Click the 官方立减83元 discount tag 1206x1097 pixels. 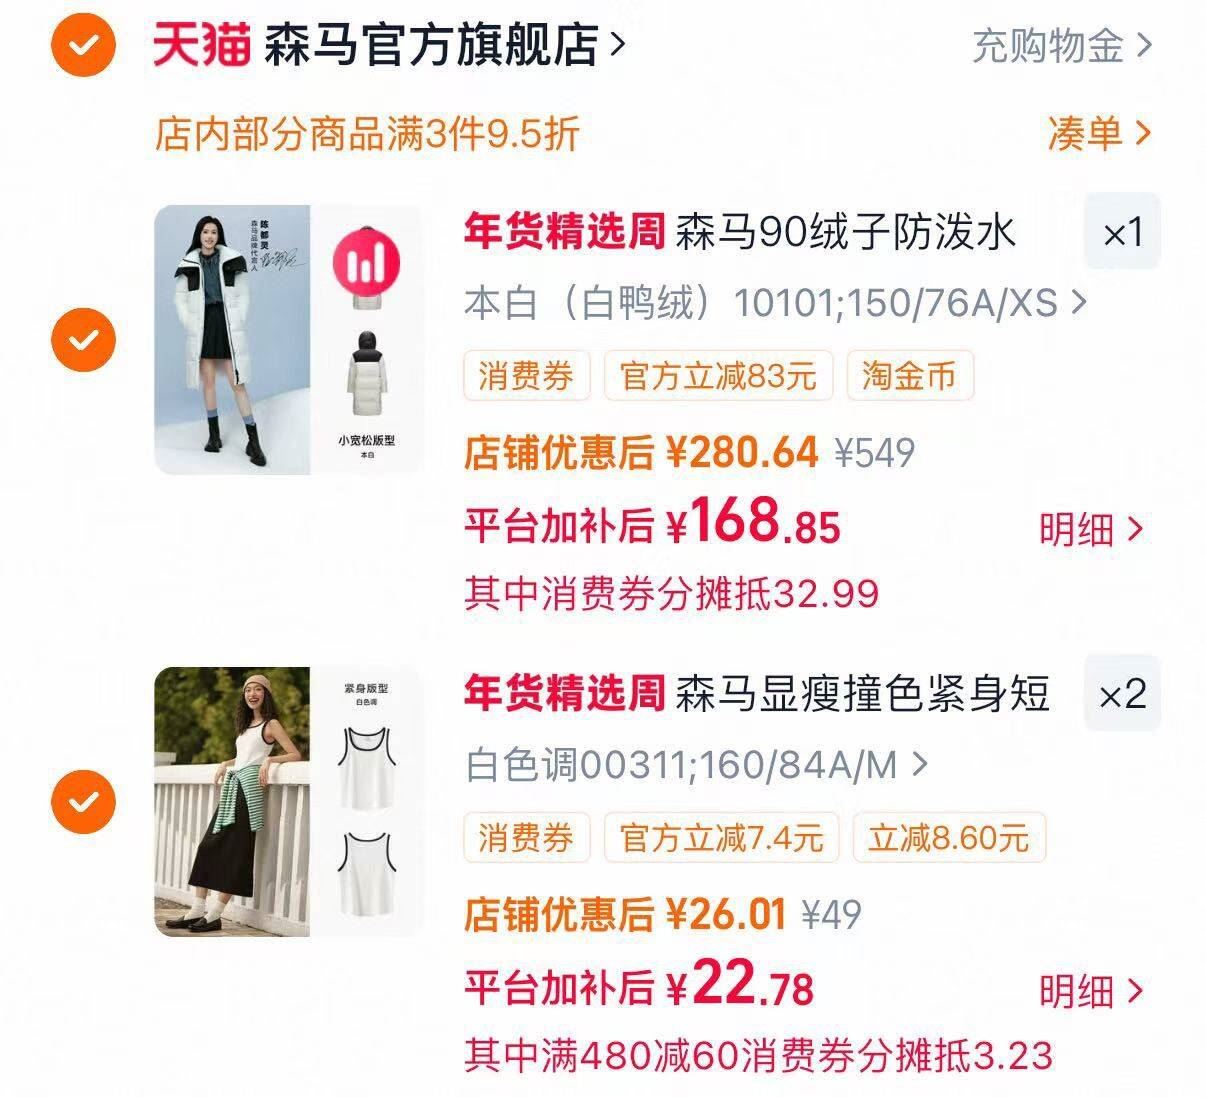click(718, 376)
